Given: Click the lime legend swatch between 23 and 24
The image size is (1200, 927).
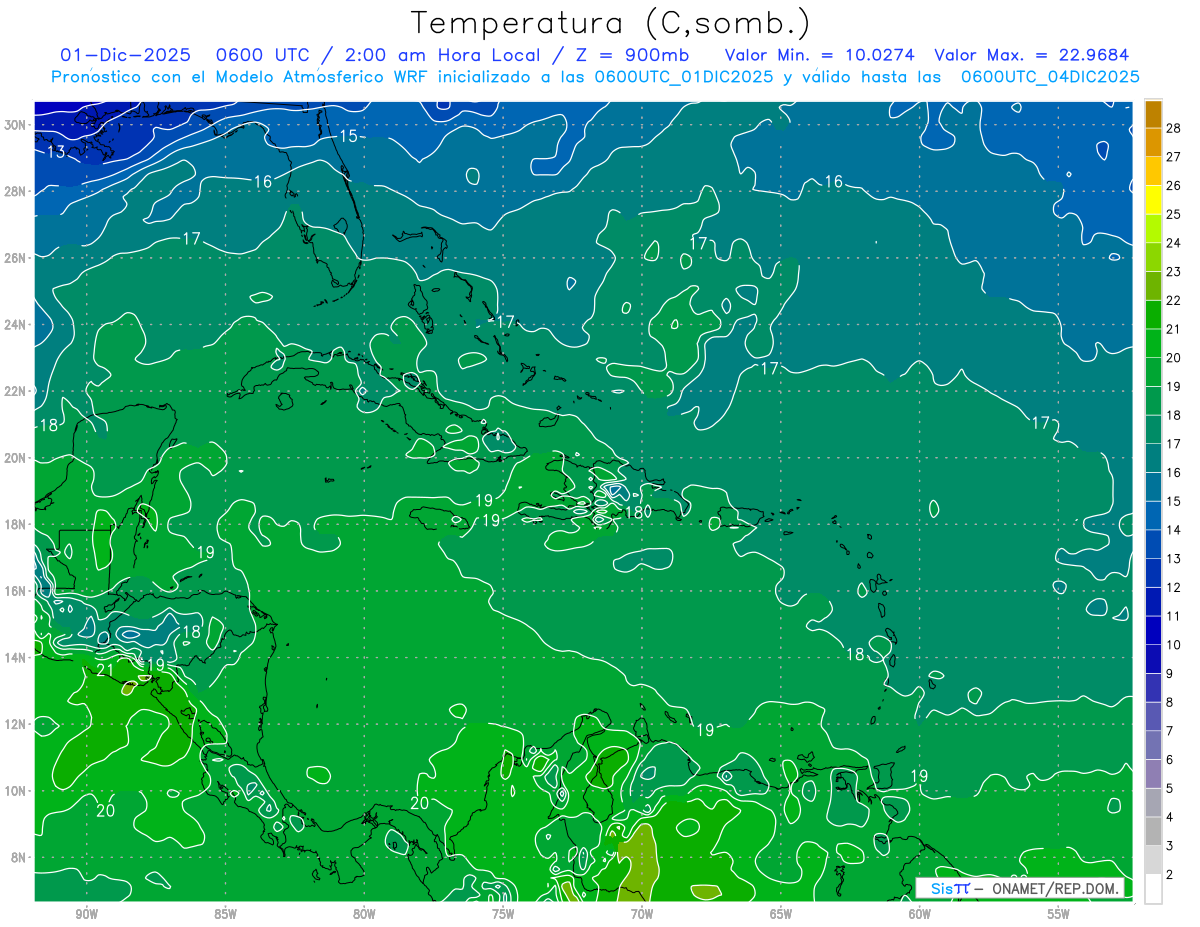Looking at the screenshot, I should pos(1153,257).
